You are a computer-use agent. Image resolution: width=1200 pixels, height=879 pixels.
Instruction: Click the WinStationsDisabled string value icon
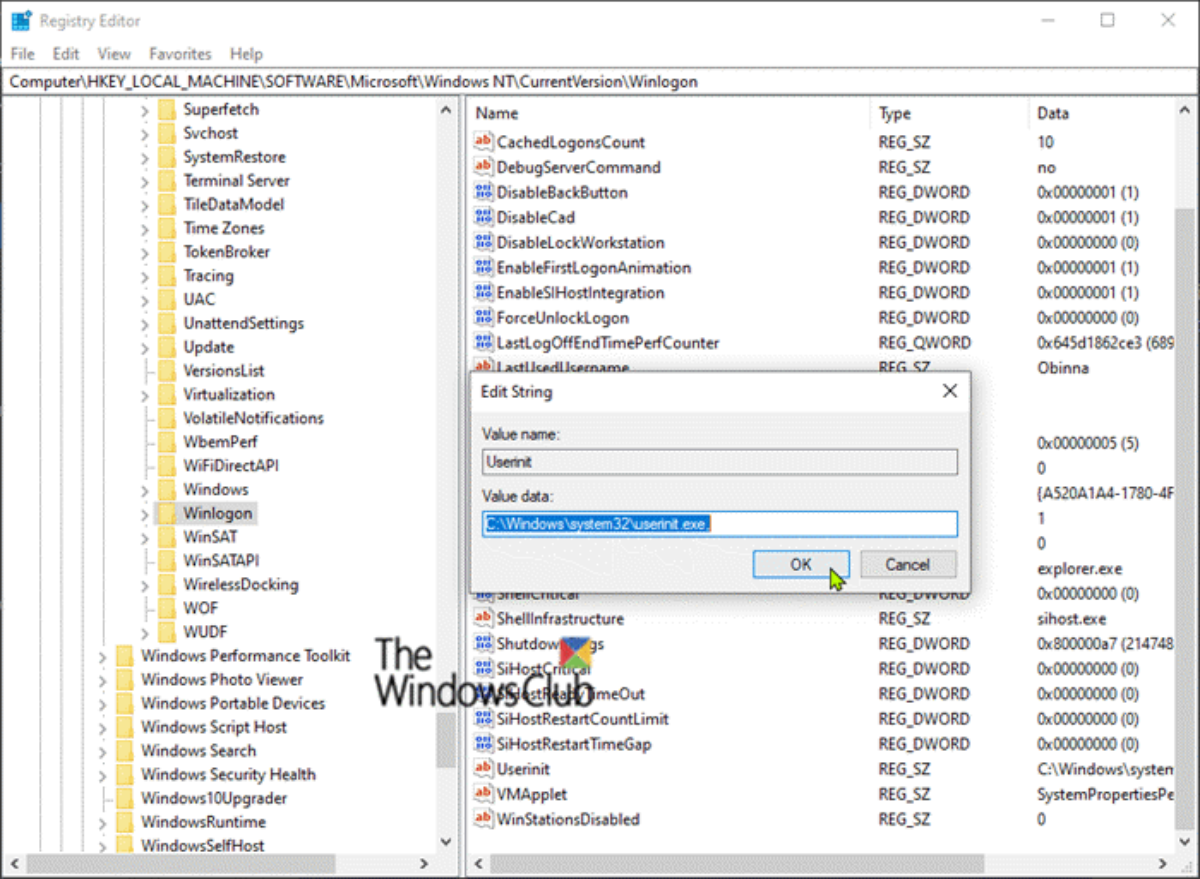[484, 818]
